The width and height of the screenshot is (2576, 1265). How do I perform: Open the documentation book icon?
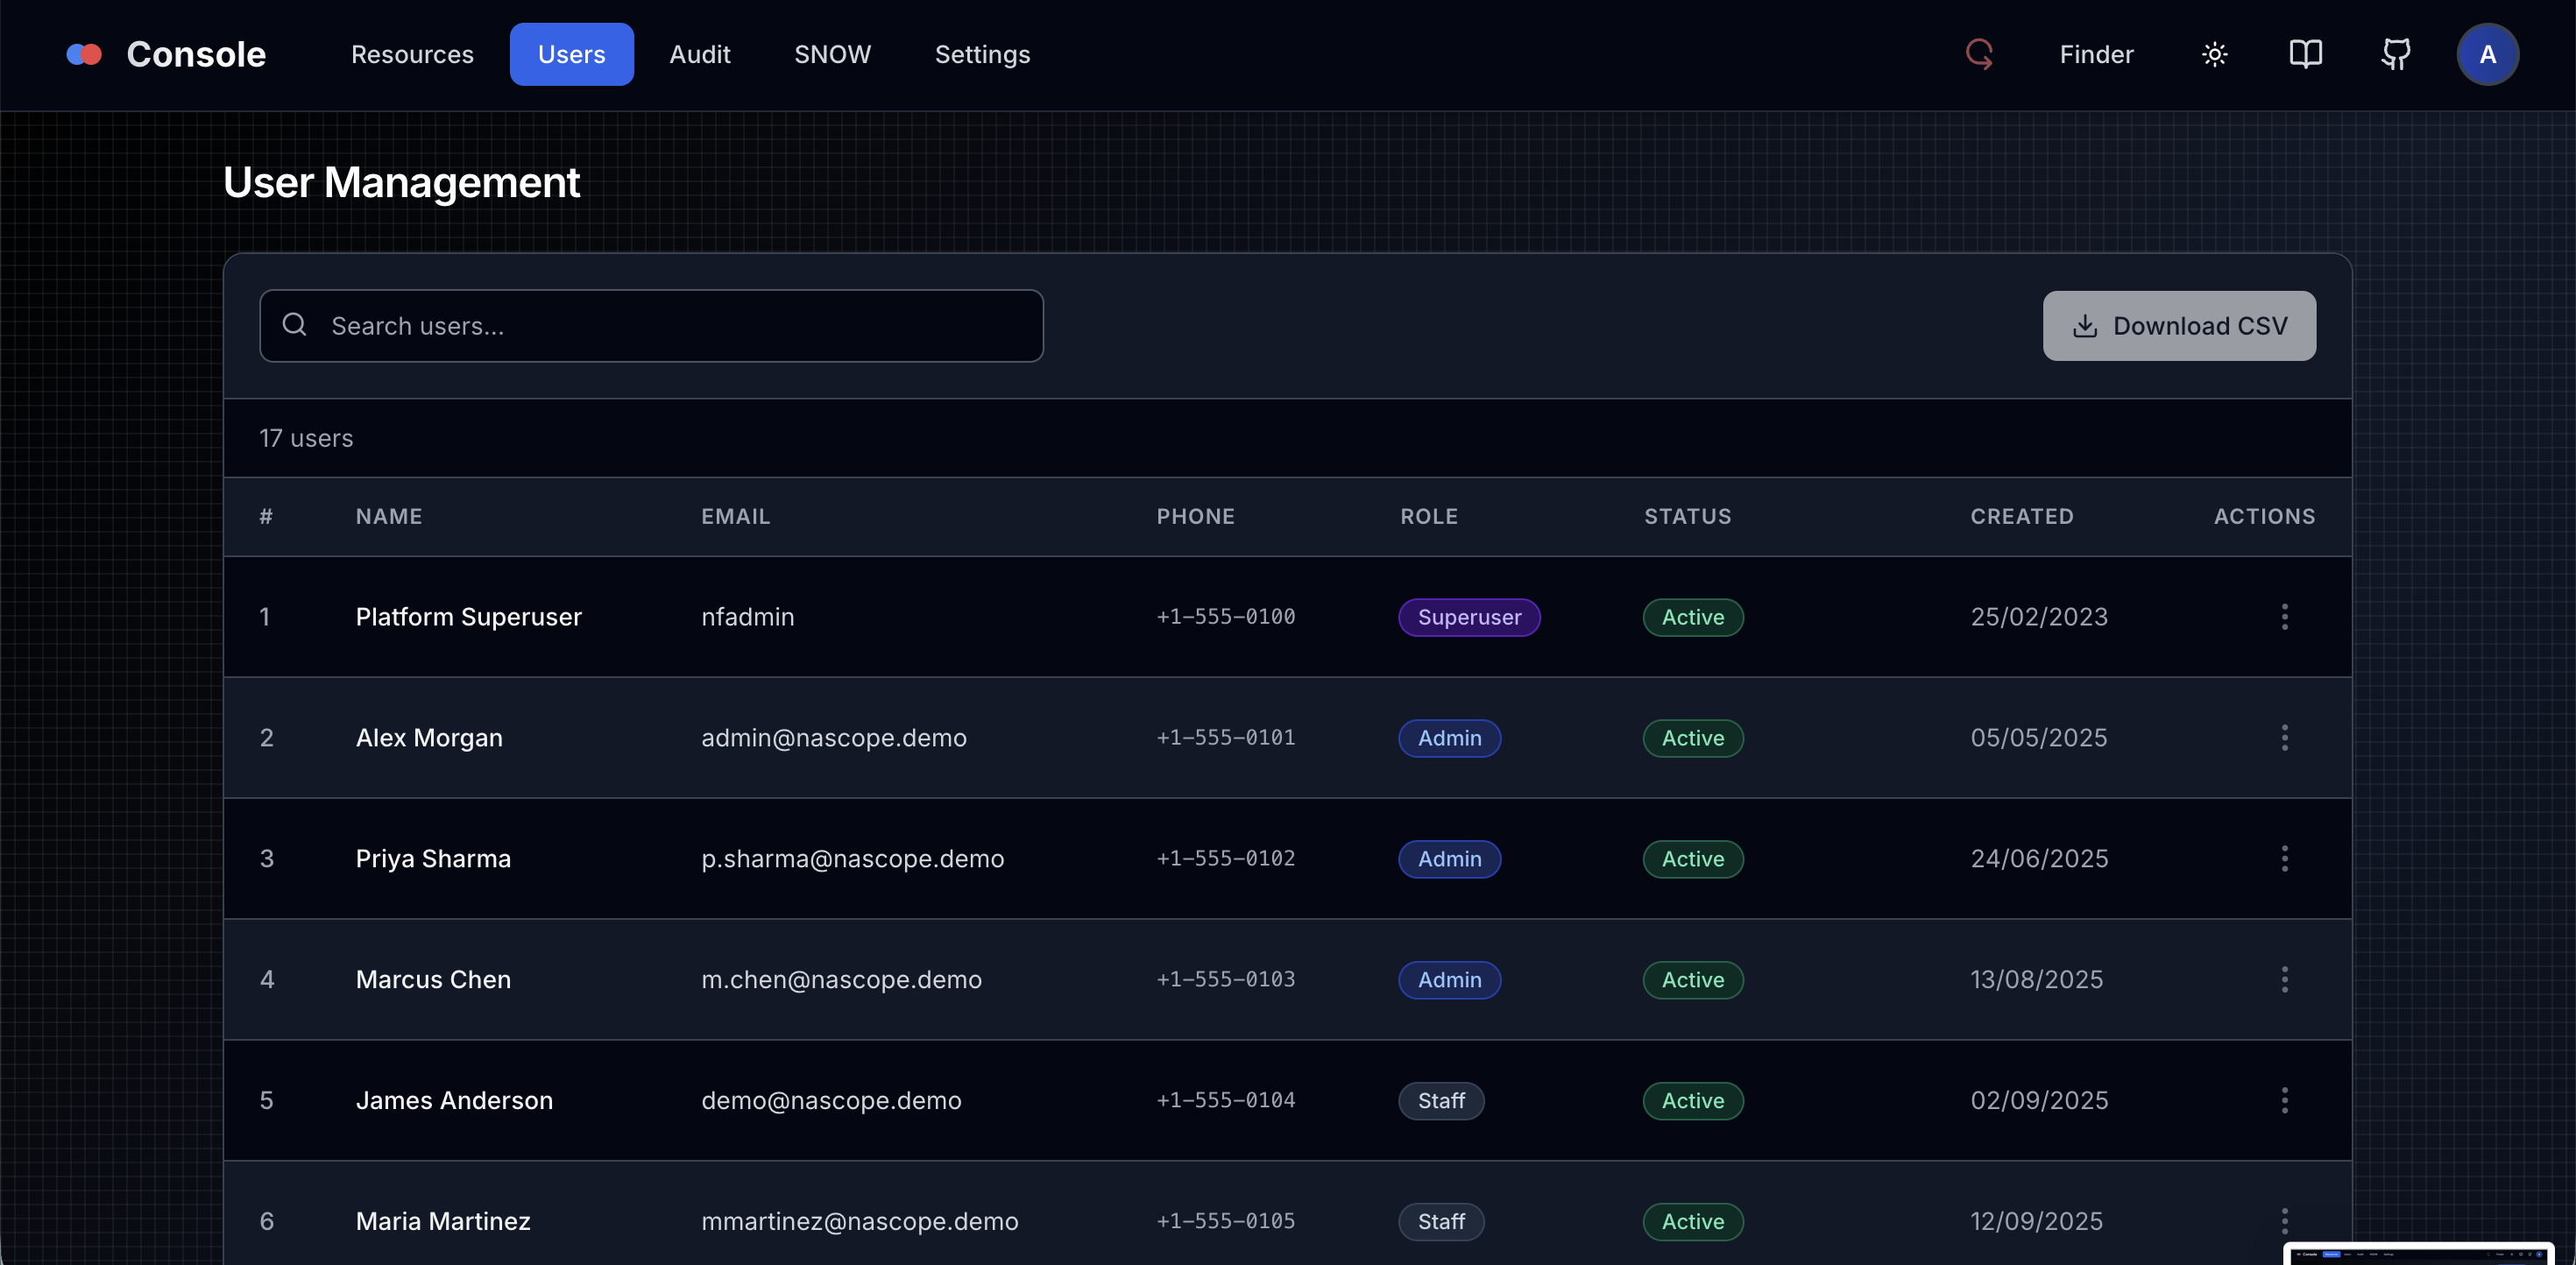tap(2306, 54)
